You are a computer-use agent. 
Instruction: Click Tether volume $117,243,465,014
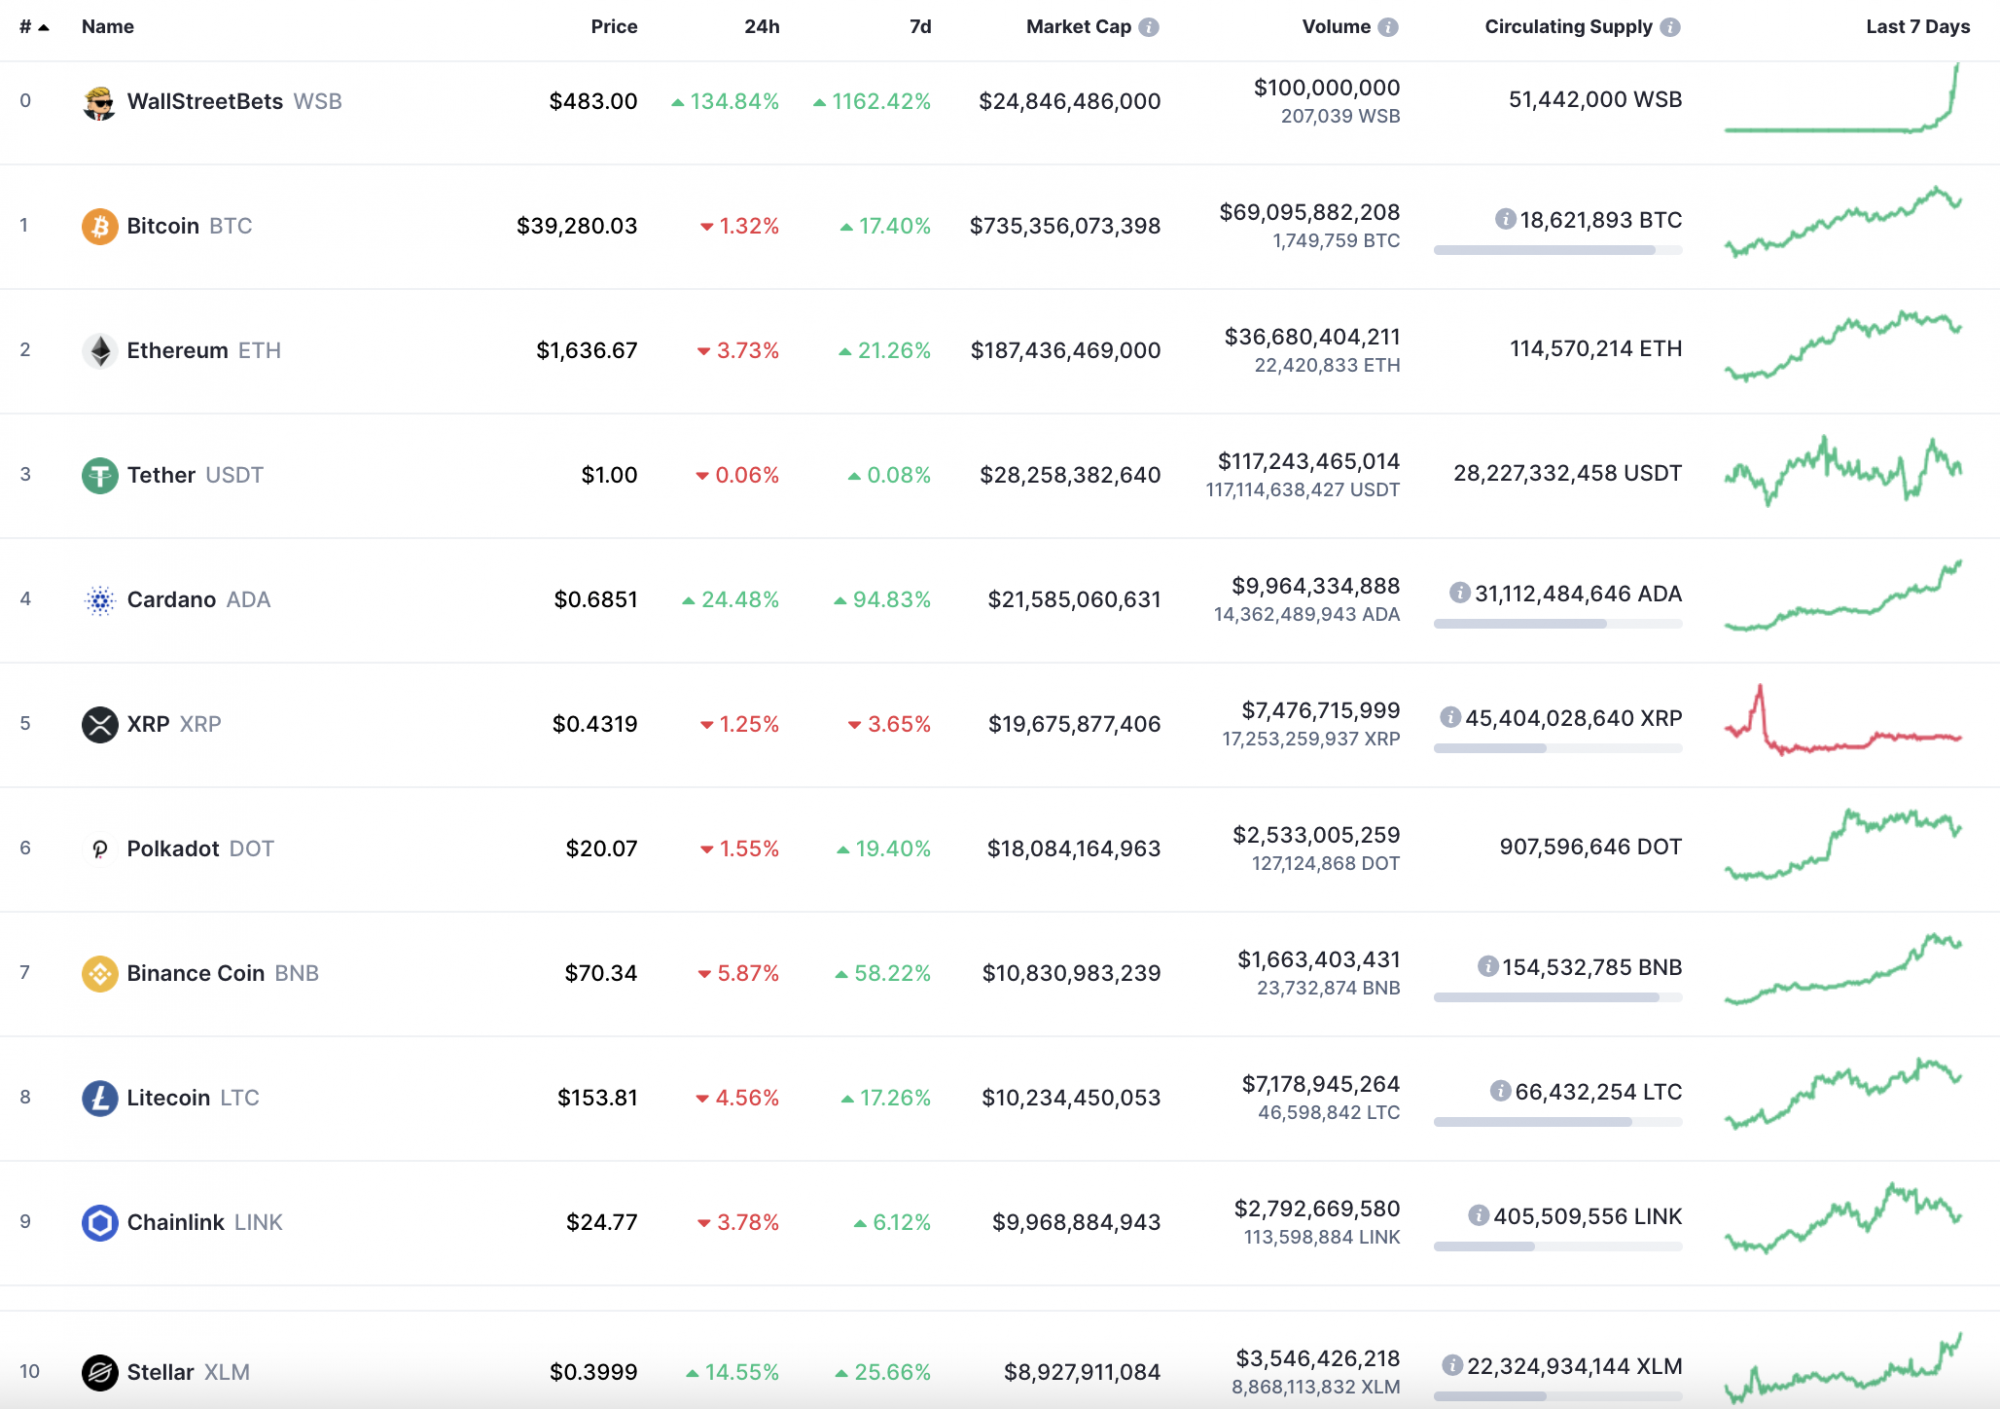pyautogui.click(x=1308, y=461)
